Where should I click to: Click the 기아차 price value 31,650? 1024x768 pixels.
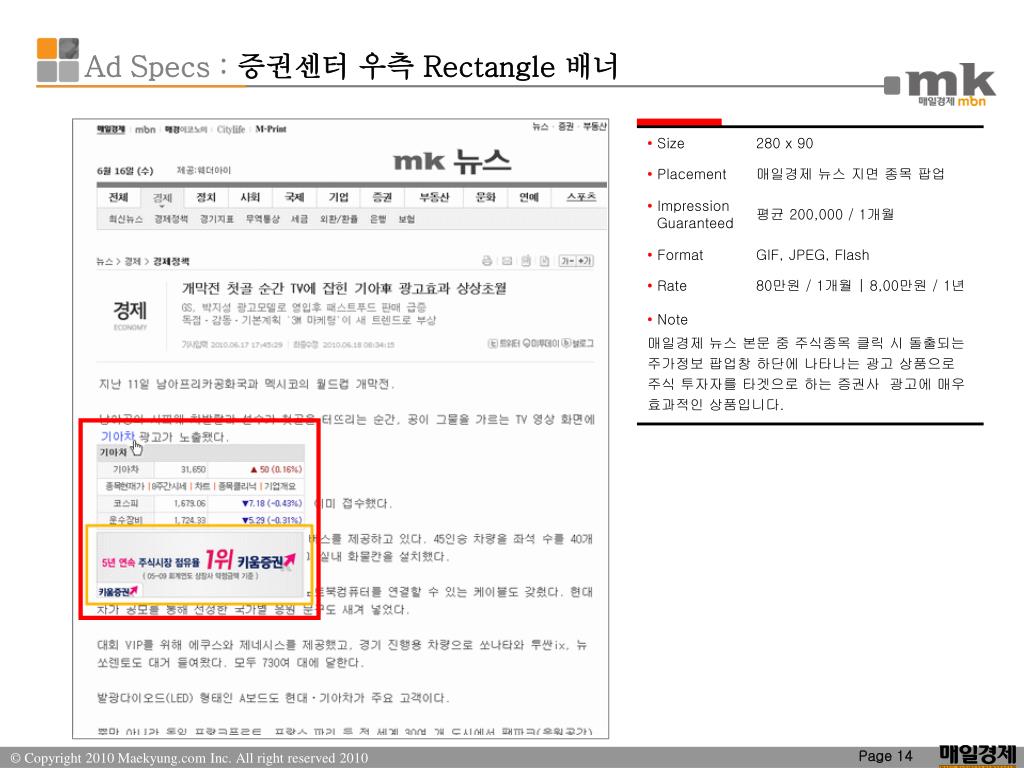click(x=193, y=470)
